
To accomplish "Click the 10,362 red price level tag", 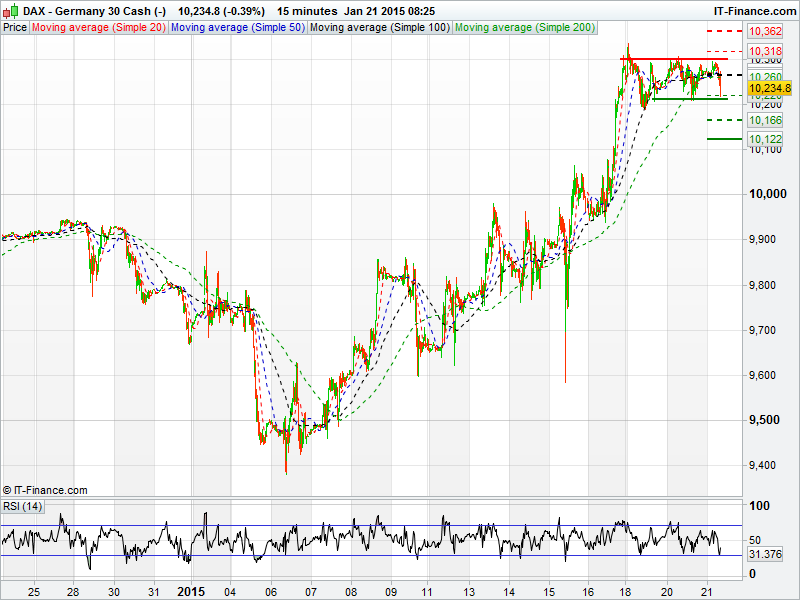I will (765, 32).
